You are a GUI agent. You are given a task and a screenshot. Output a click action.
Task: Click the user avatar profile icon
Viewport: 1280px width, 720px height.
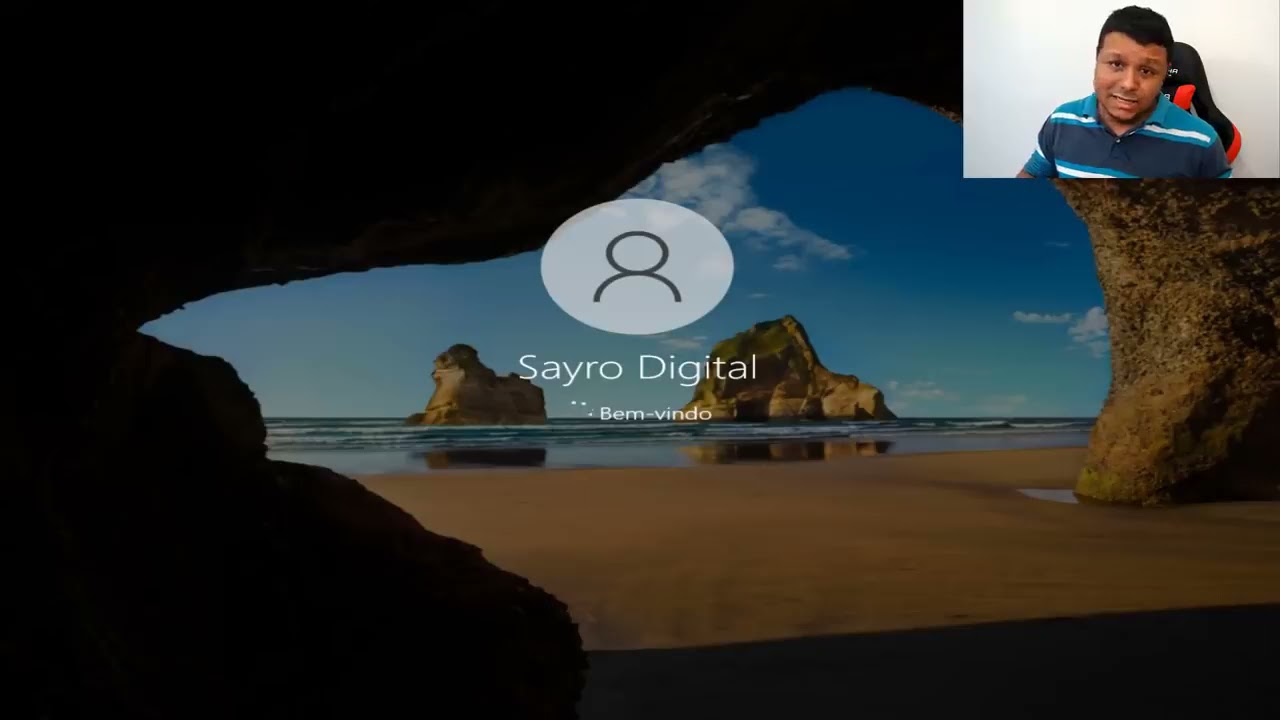[637, 266]
